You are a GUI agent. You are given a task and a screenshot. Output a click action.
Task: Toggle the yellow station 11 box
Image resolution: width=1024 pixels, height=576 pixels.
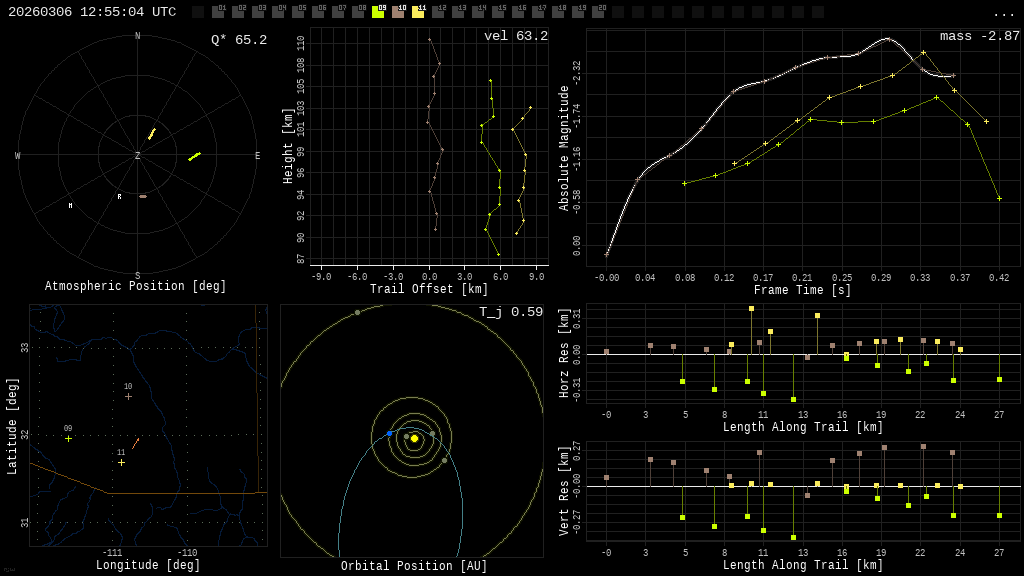coord(418,12)
